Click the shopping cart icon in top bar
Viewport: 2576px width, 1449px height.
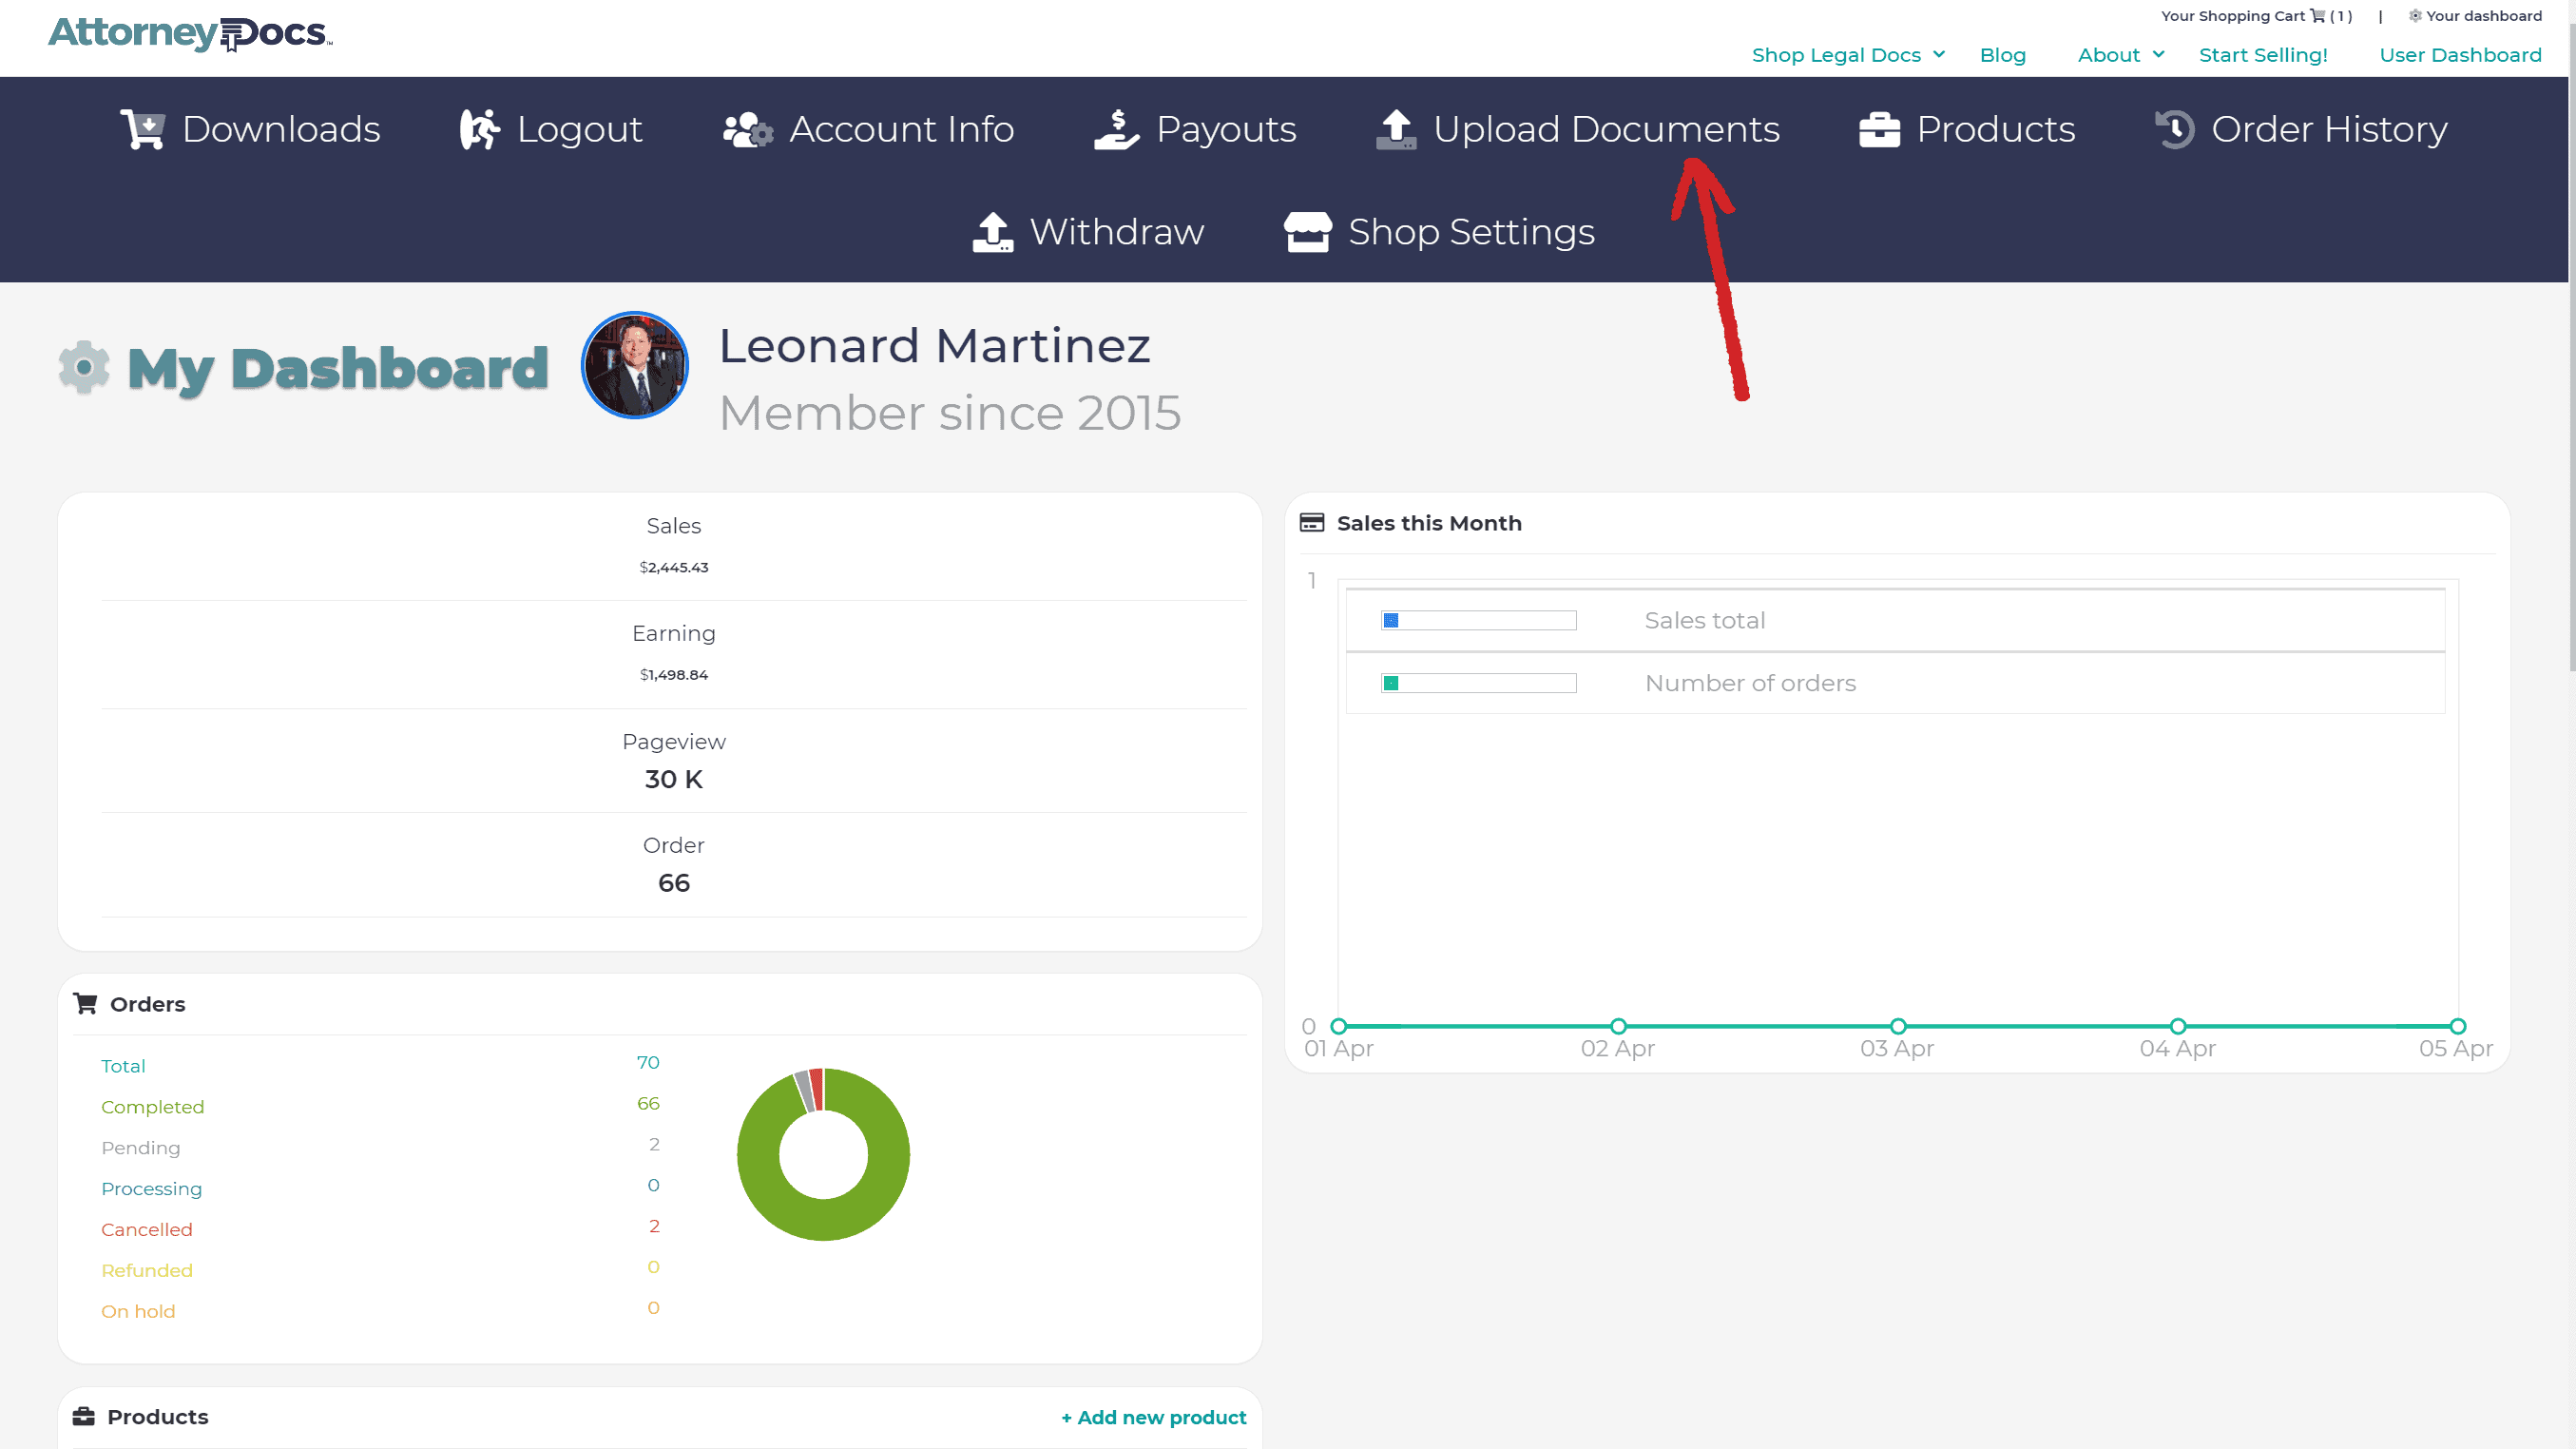[x=2317, y=16]
